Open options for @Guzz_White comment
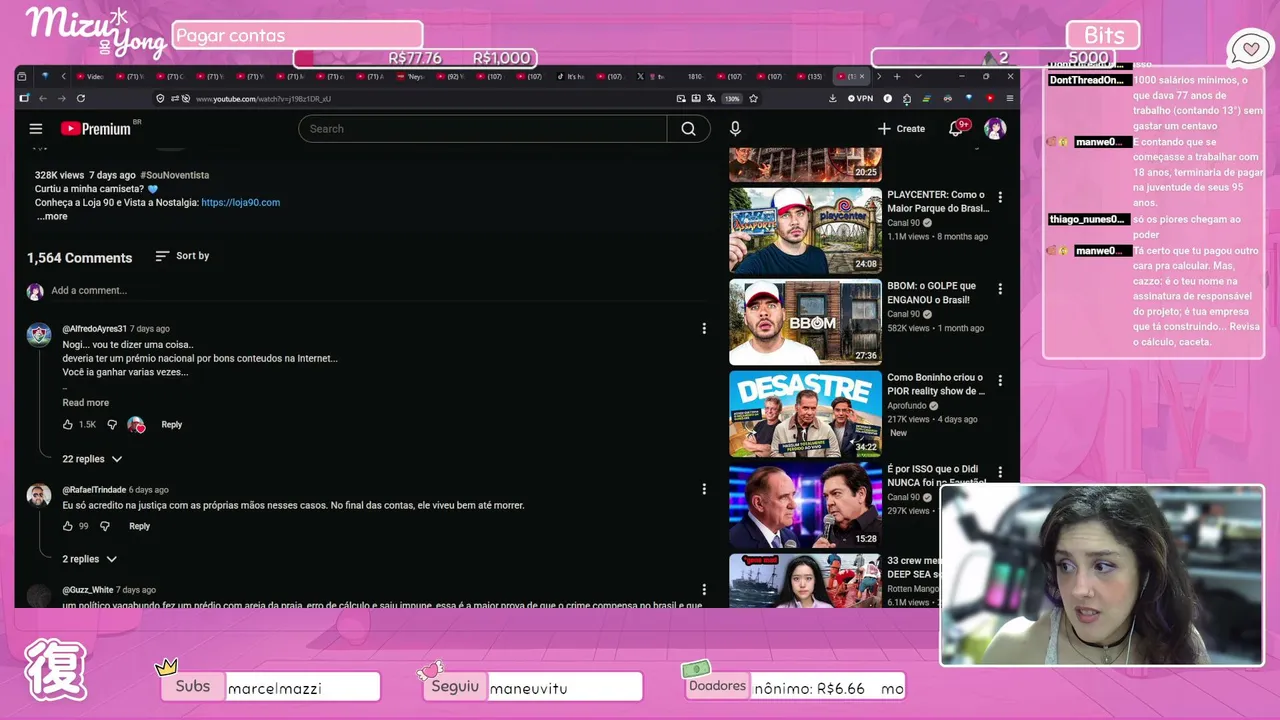This screenshot has height=720, width=1280. pyautogui.click(x=704, y=590)
